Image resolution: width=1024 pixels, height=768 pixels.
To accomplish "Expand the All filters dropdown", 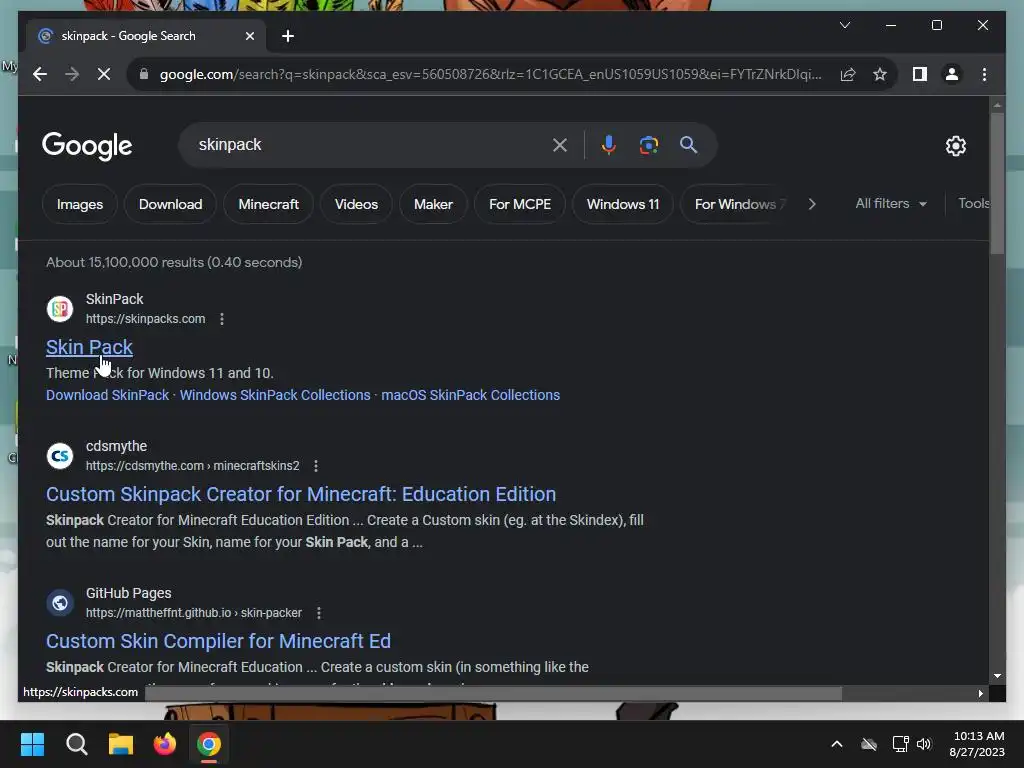I will (891, 204).
